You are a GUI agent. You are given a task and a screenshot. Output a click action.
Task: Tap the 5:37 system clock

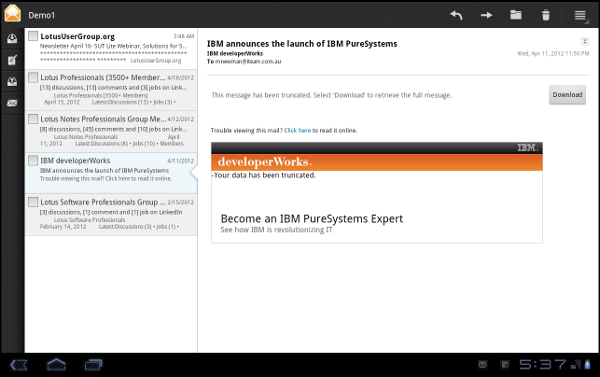(543, 364)
